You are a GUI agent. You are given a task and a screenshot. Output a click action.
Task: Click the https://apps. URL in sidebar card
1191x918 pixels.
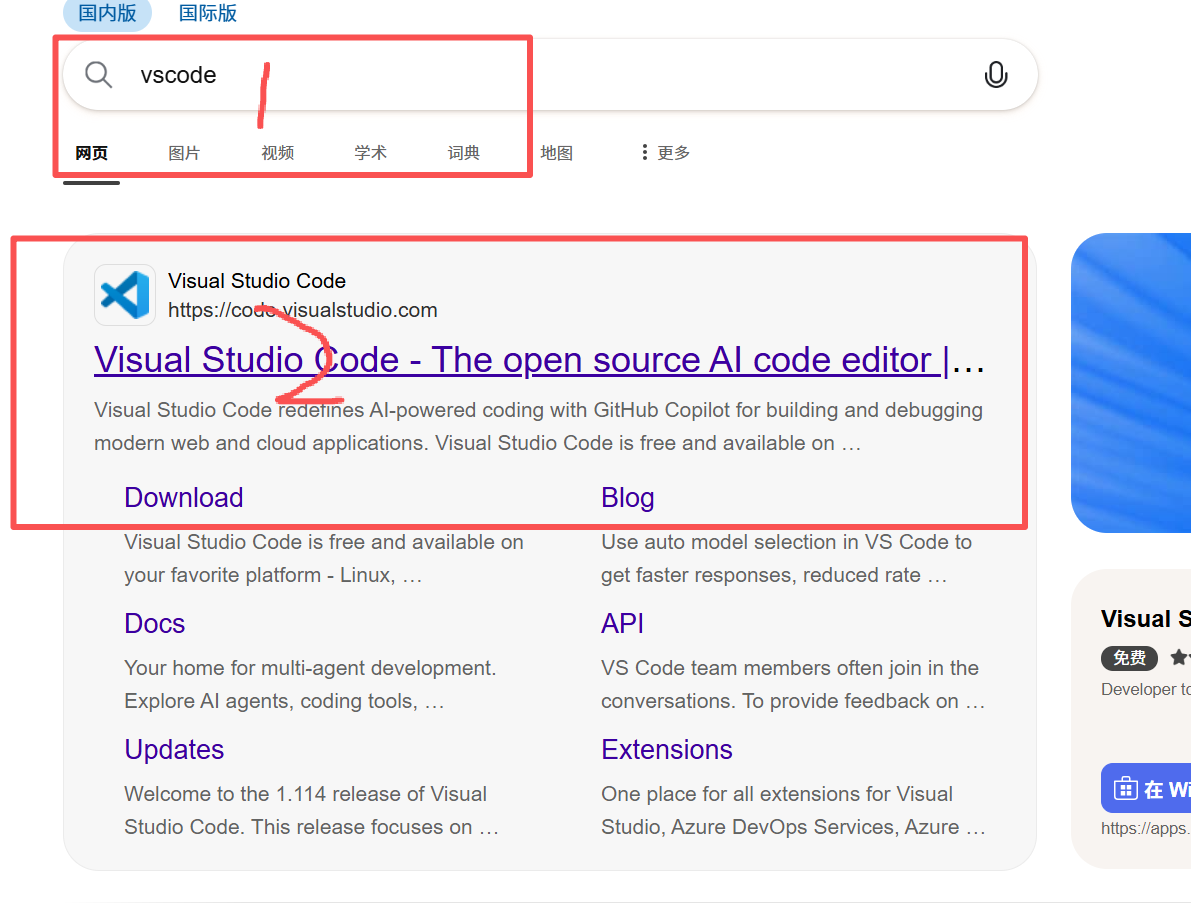1146,828
